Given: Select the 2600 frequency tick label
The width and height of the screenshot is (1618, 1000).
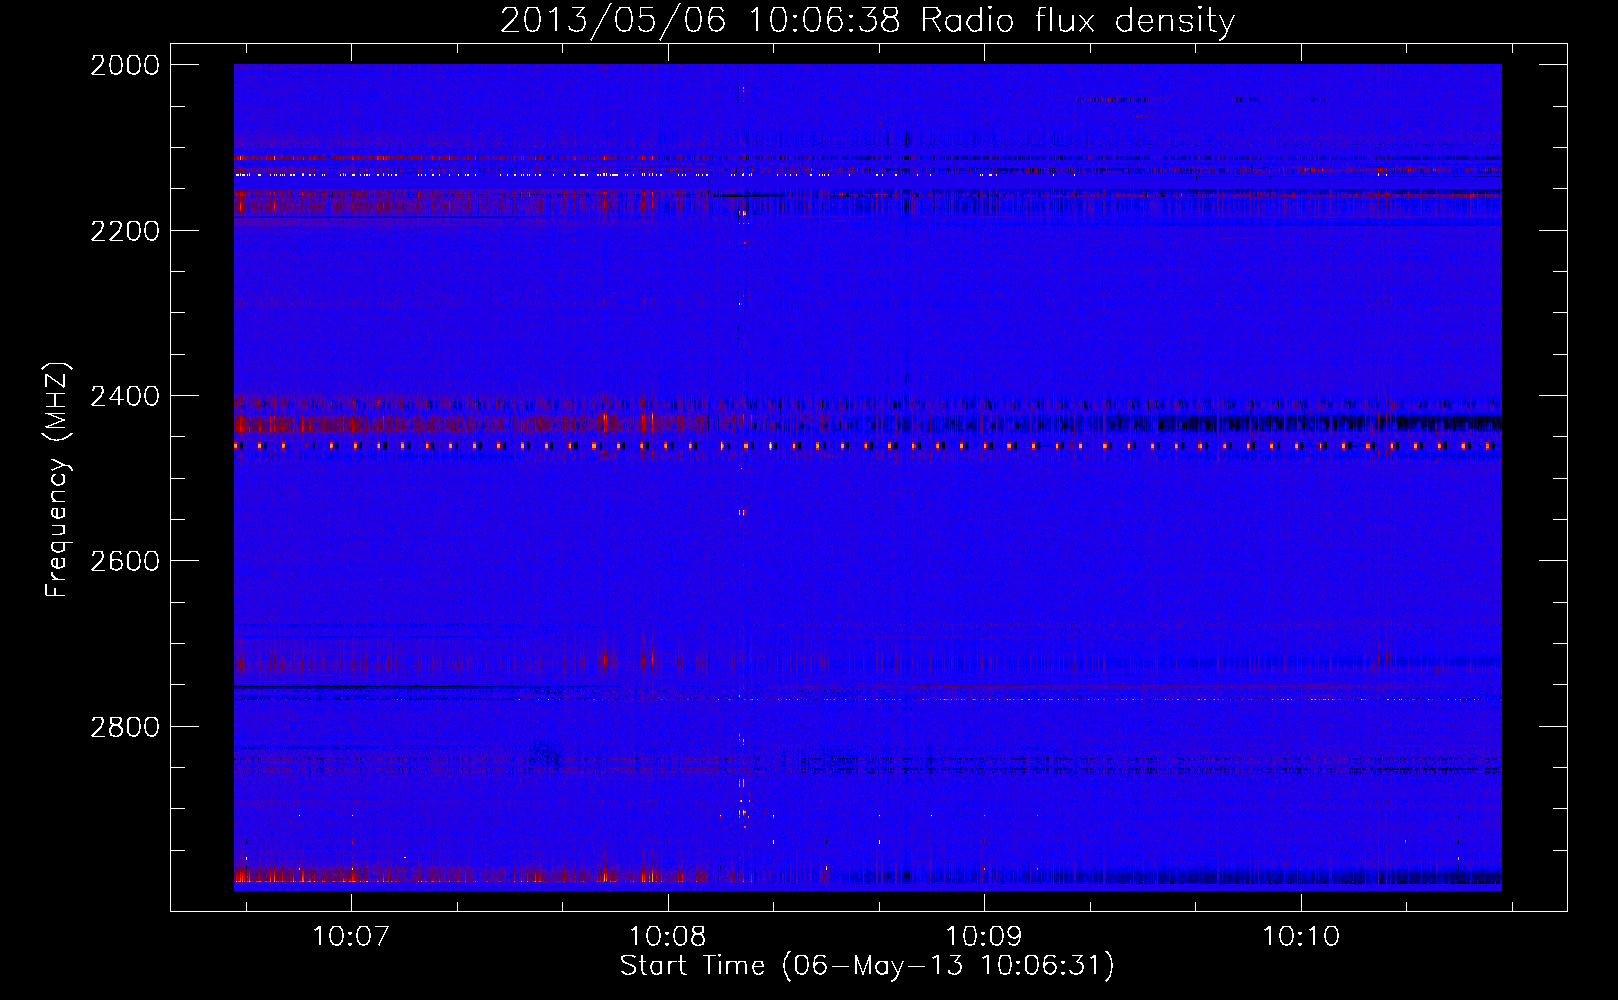Looking at the screenshot, I should 124,561.
